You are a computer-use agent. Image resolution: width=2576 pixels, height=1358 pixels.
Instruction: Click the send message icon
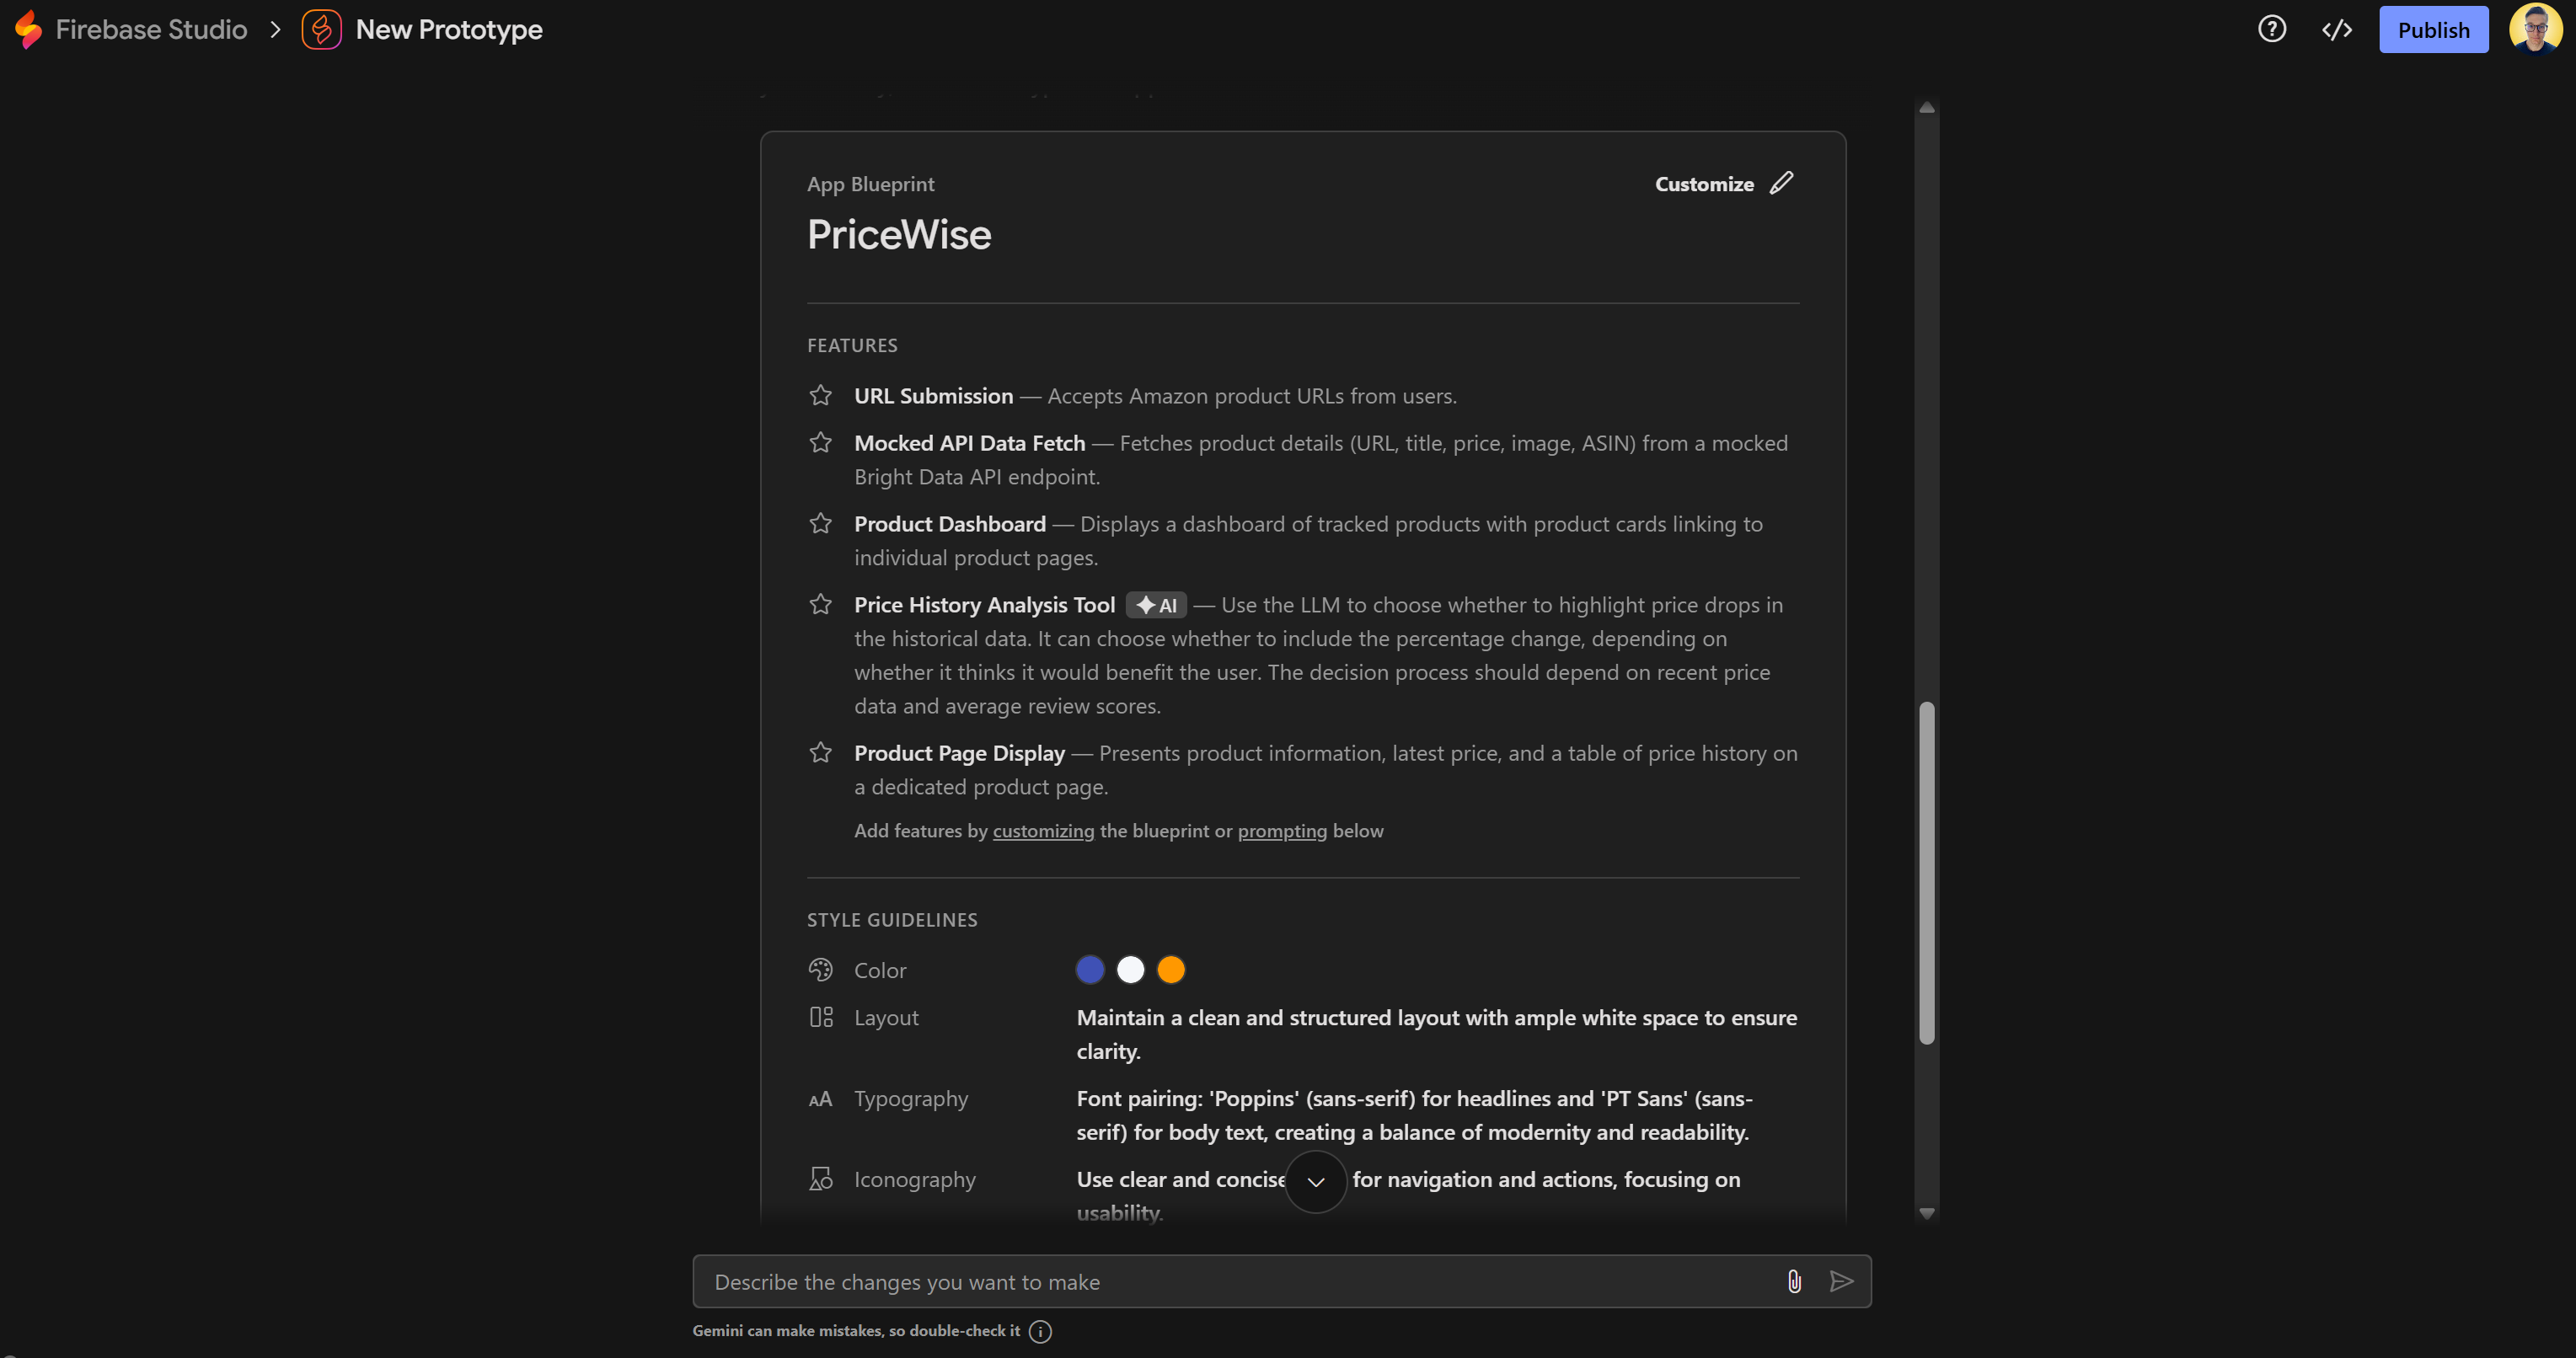point(1843,1281)
